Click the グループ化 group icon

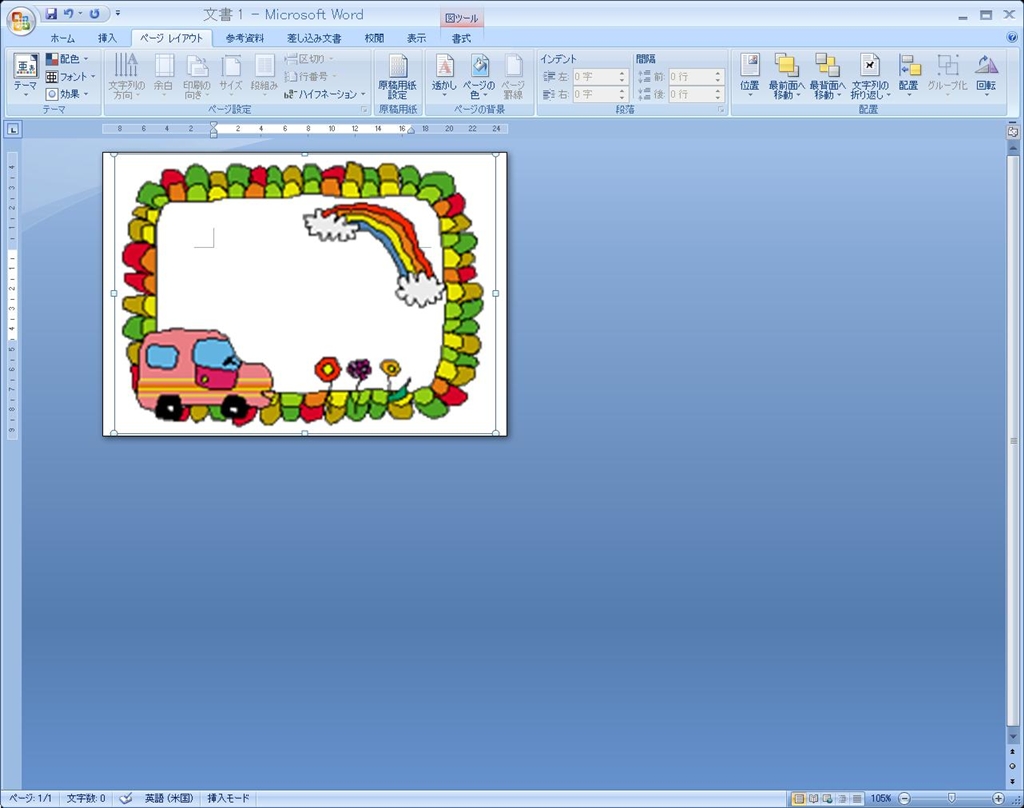coord(947,75)
